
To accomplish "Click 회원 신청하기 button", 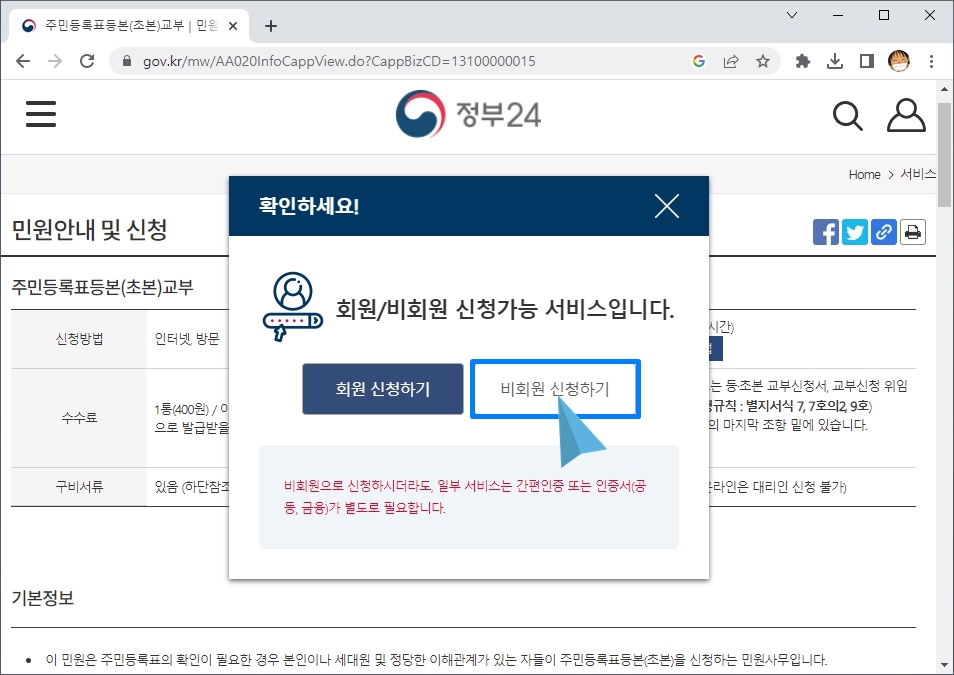I will pos(383,389).
